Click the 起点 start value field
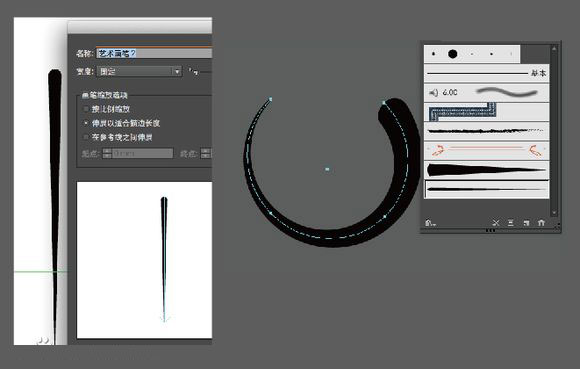580x369 pixels. (x=142, y=153)
